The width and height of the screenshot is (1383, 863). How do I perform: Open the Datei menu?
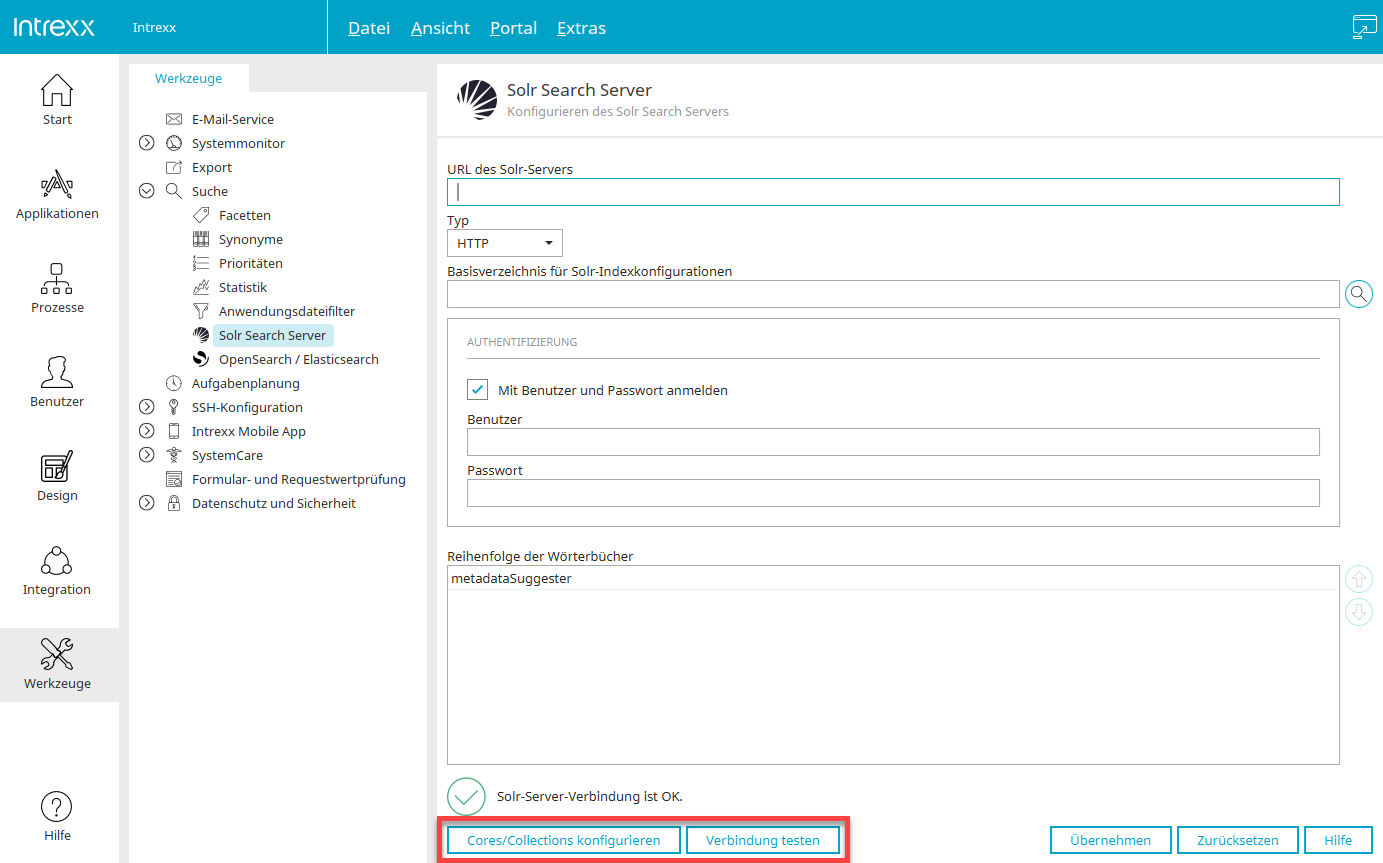[x=368, y=28]
